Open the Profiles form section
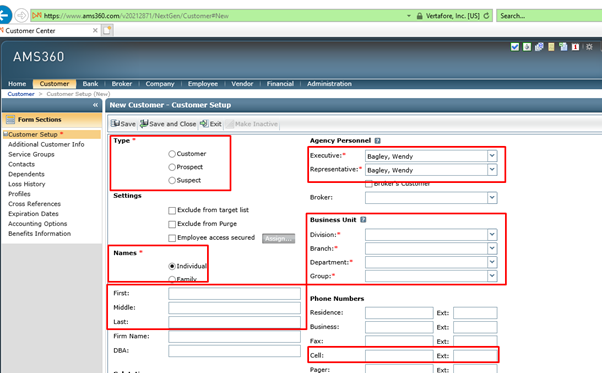 (19, 194)
